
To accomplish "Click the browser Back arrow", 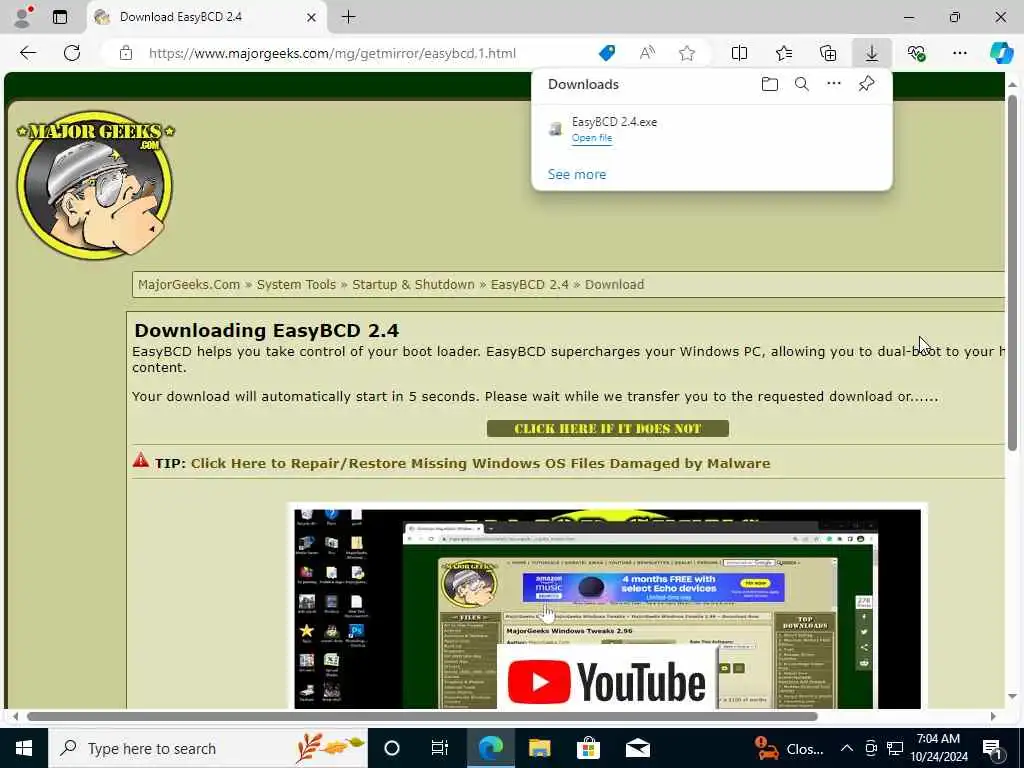I will coord(27,53).
